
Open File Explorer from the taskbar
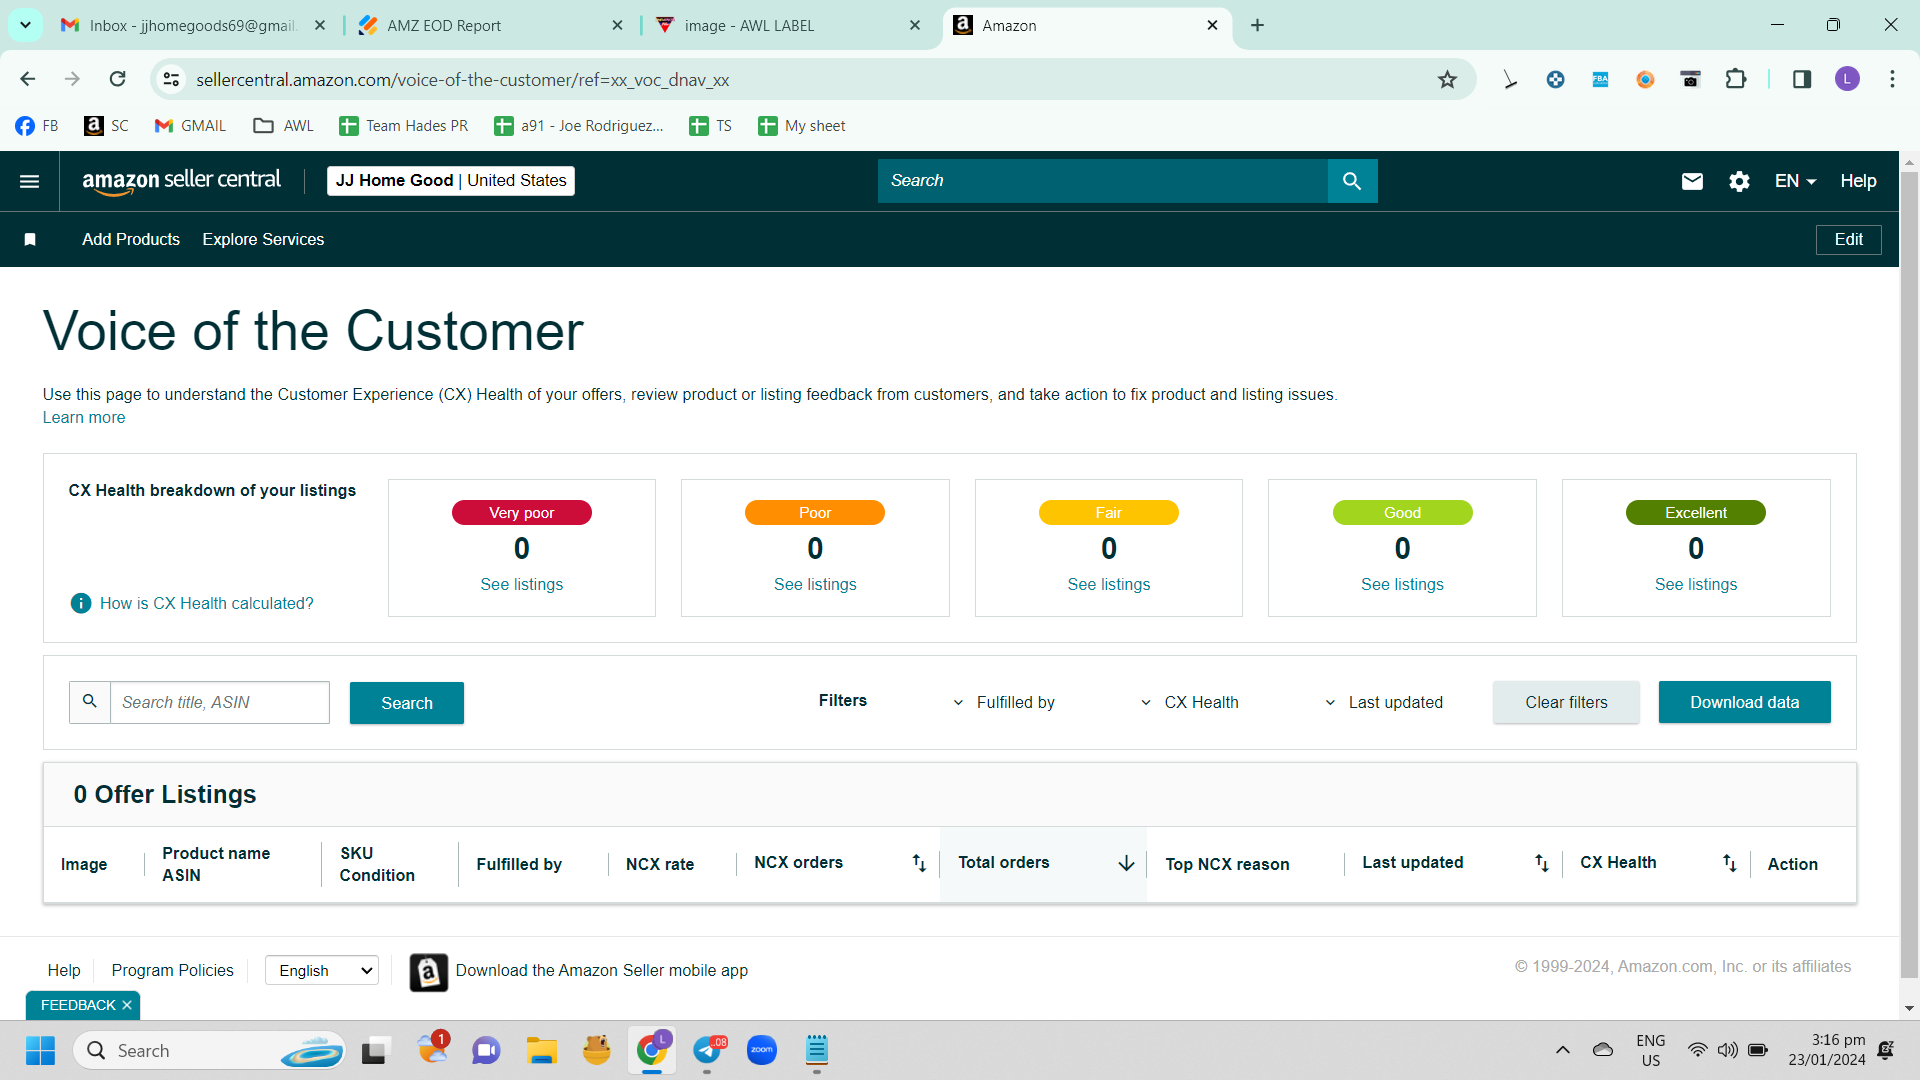point(542,1051)
